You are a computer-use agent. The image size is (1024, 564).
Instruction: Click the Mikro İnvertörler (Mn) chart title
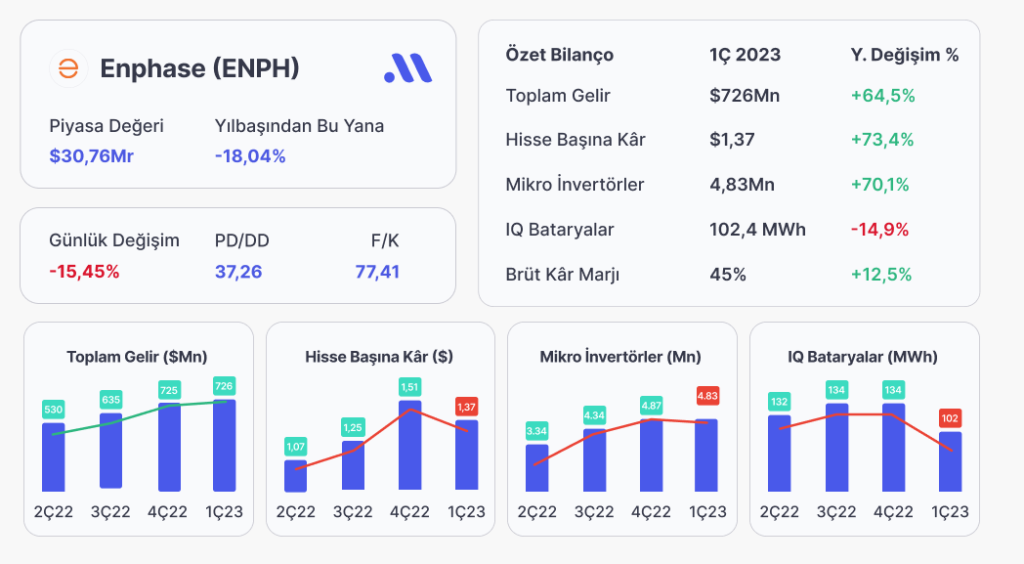620,357
